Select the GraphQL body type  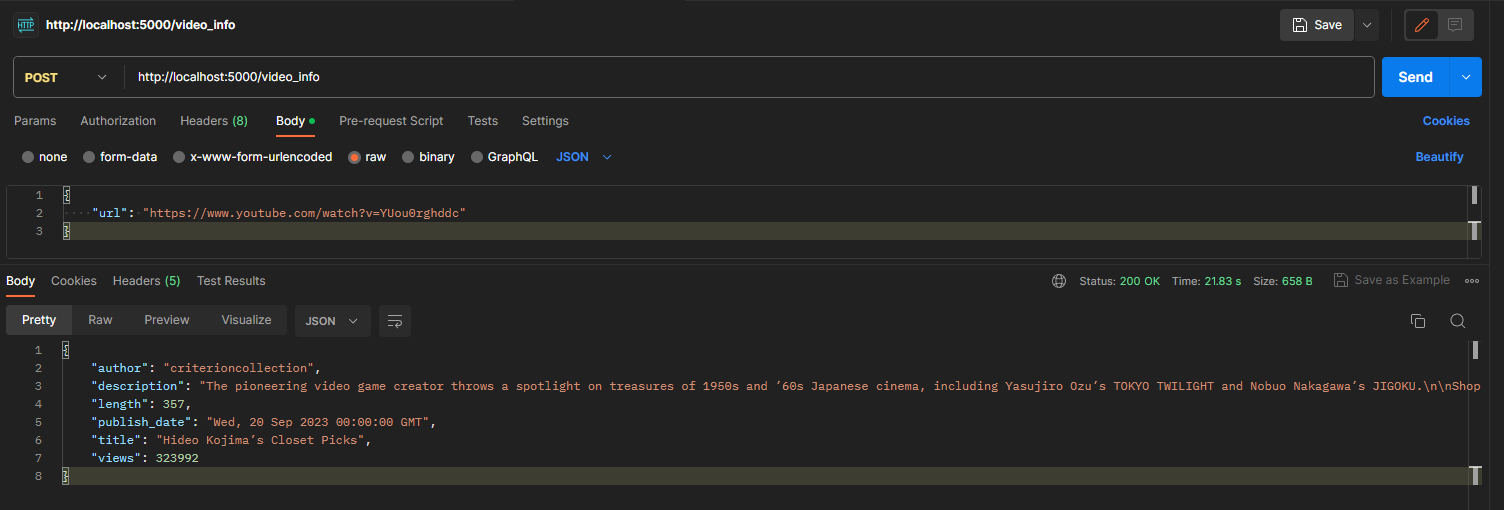pos(504,157)
